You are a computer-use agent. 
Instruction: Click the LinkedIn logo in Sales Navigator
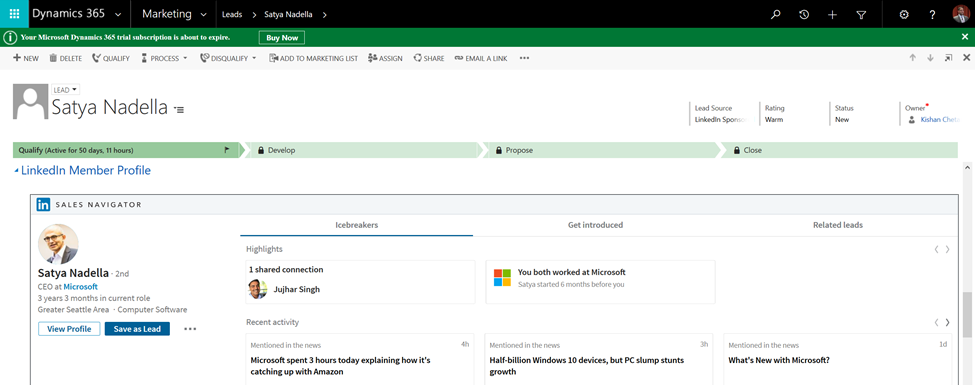[x=43, y=204]
